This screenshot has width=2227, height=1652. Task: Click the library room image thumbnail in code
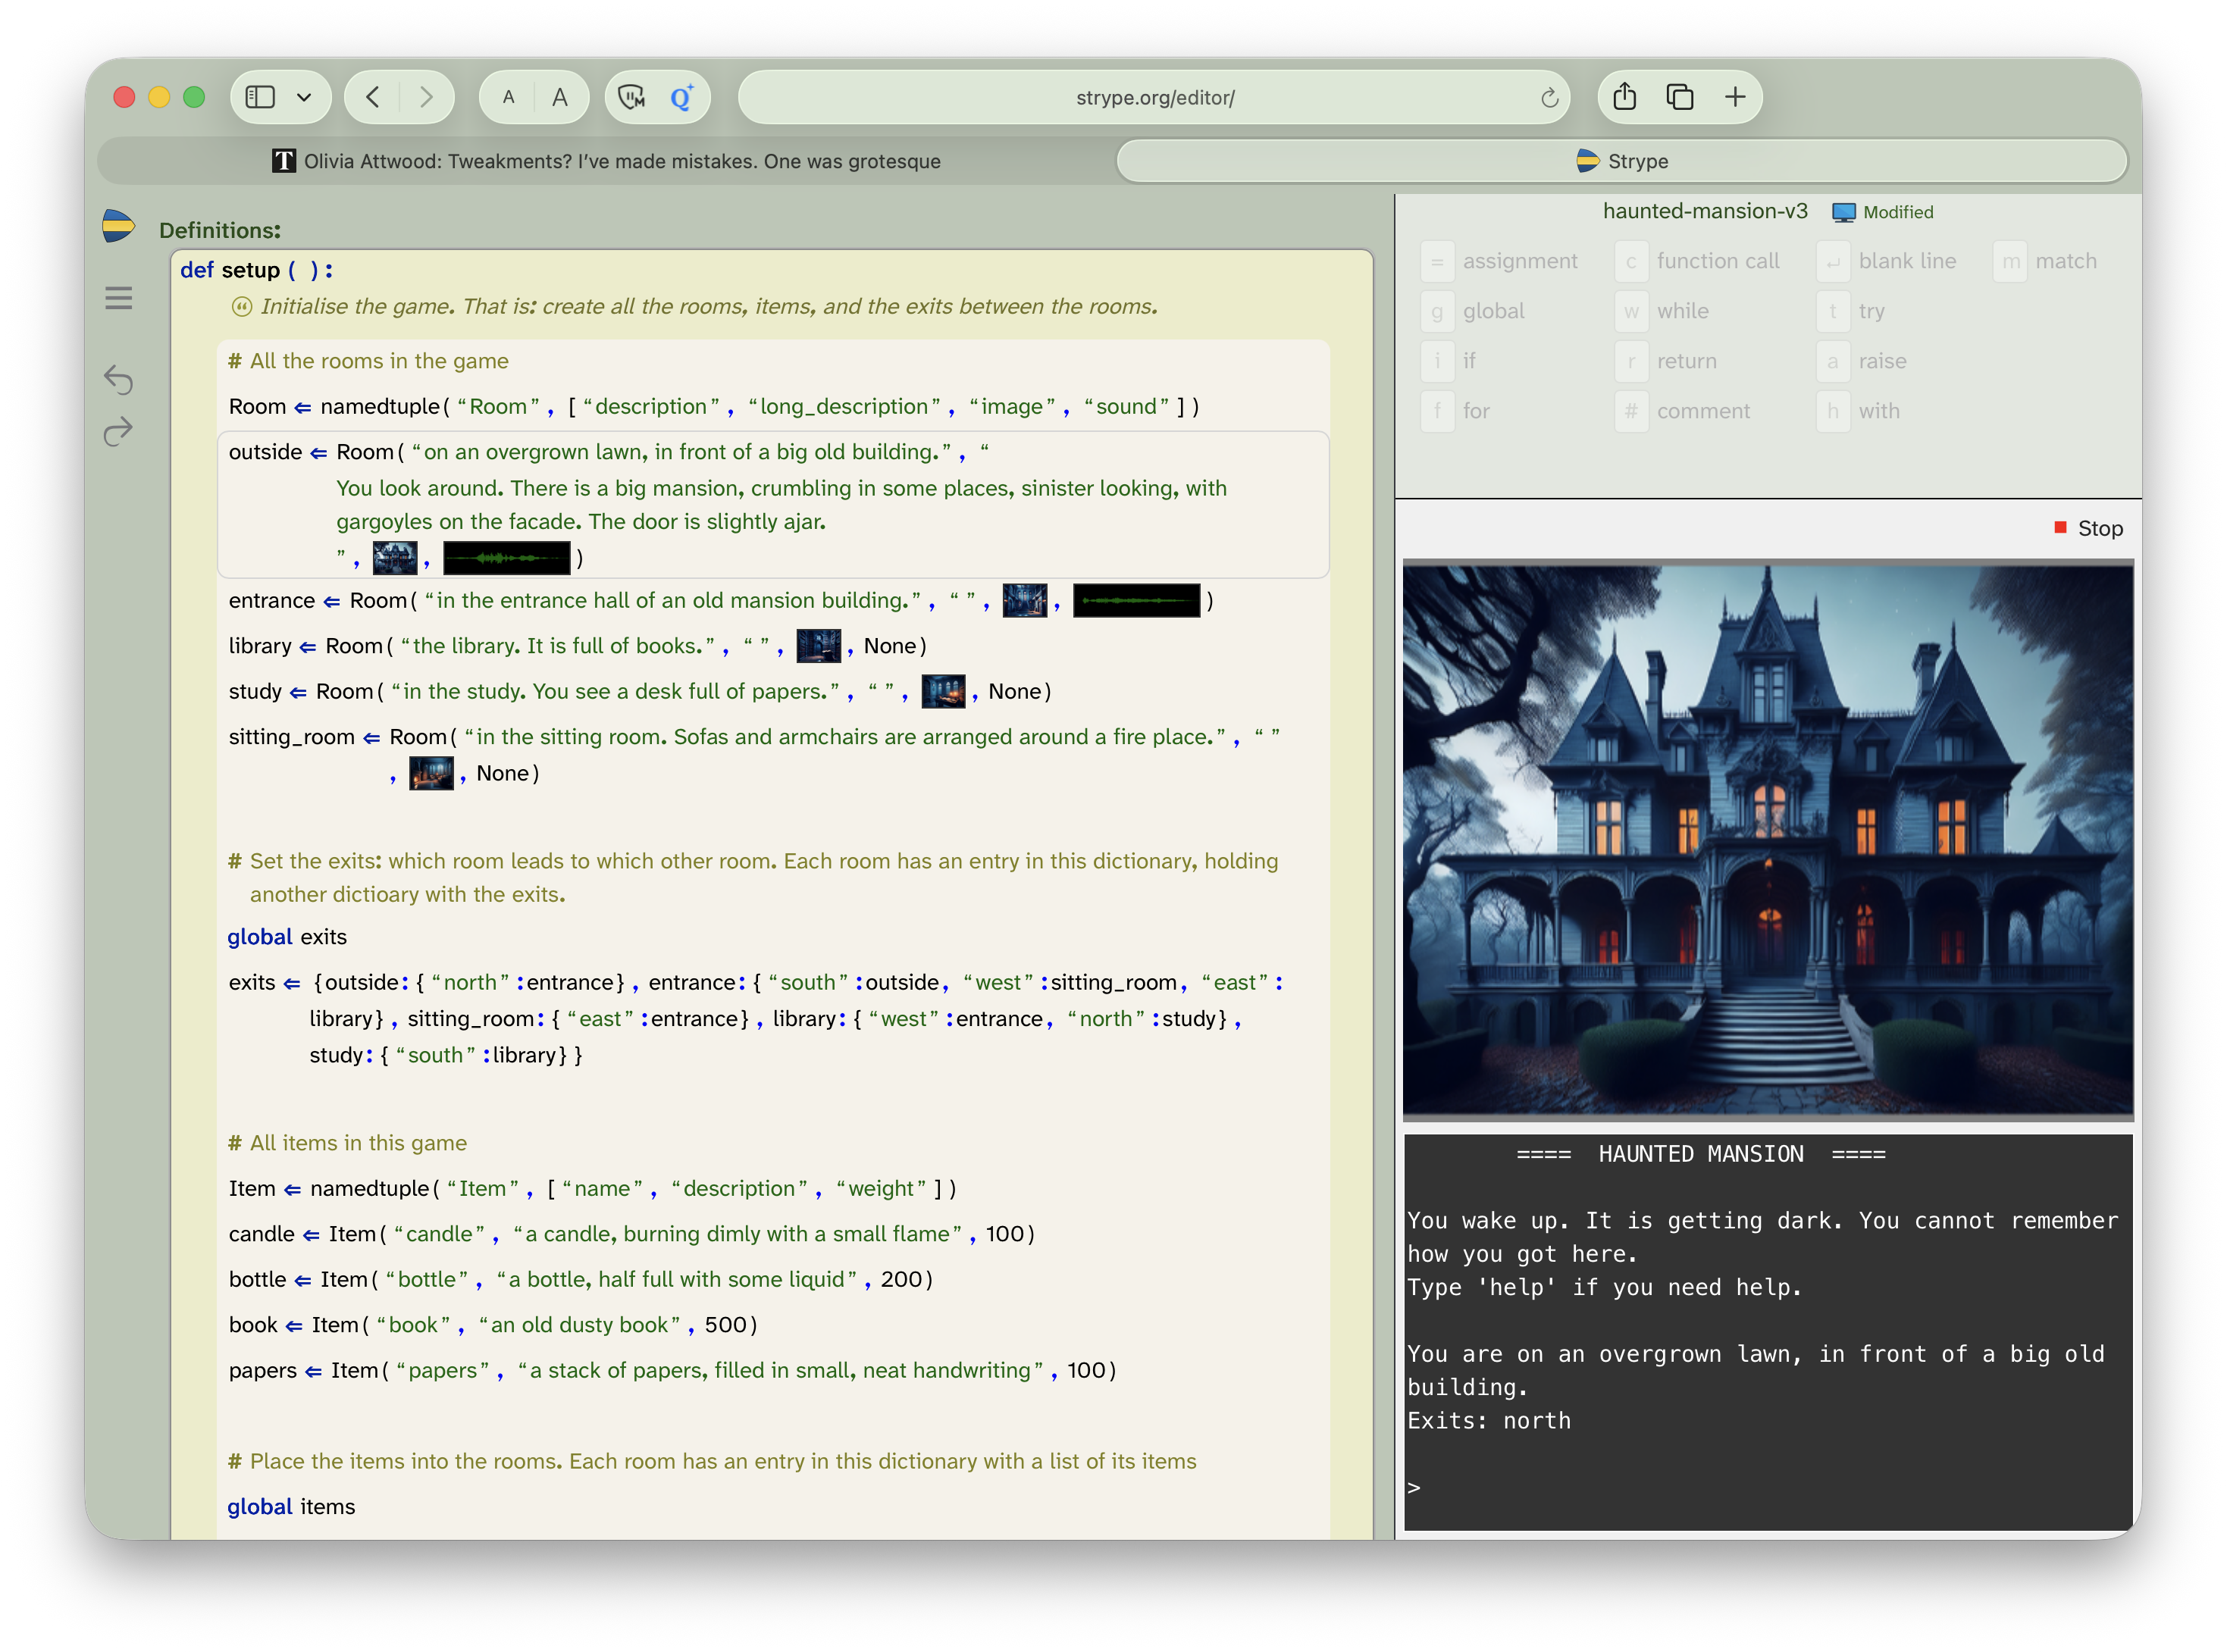coord(818,646)
